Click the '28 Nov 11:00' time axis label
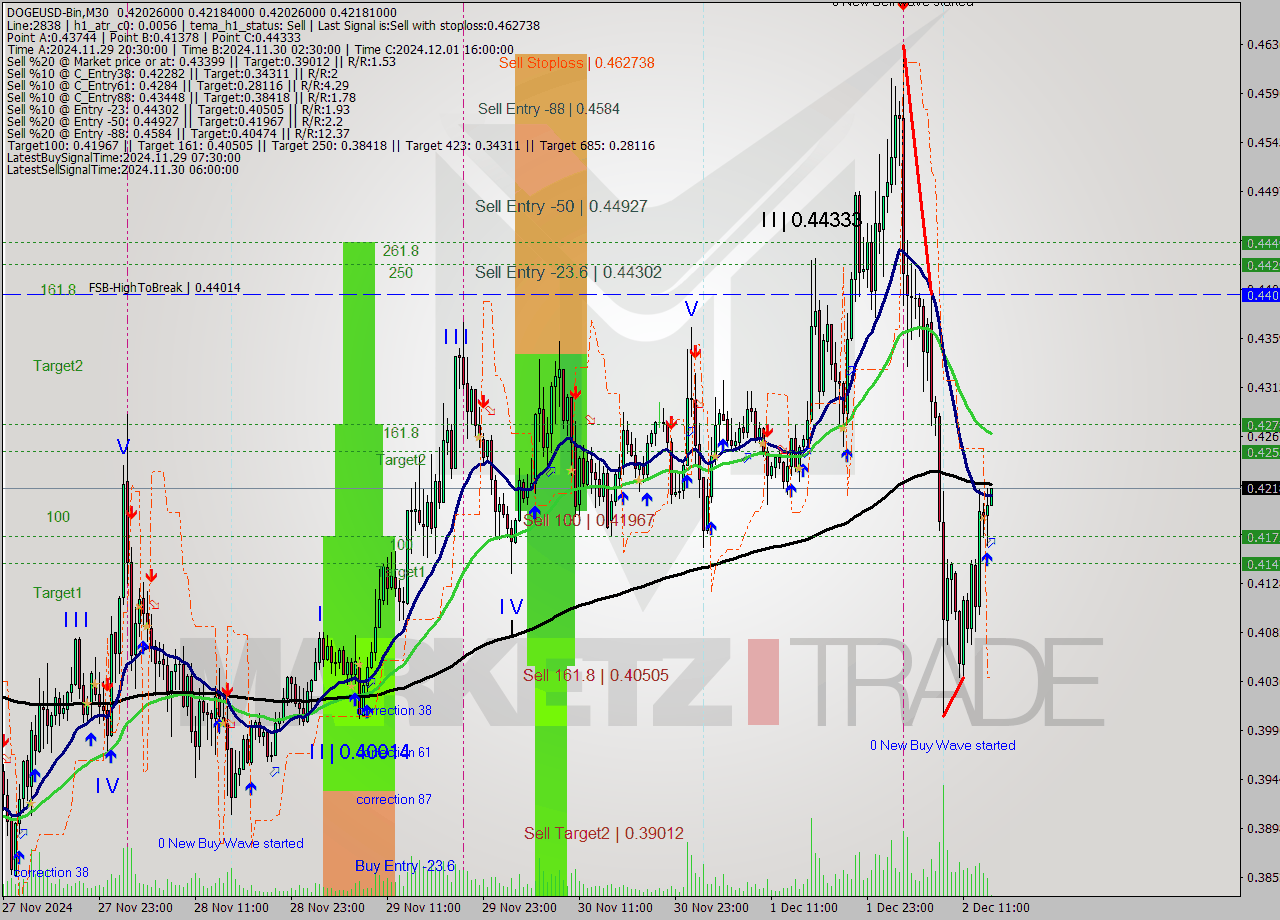The image size is (1280, 920). point(230,908)
